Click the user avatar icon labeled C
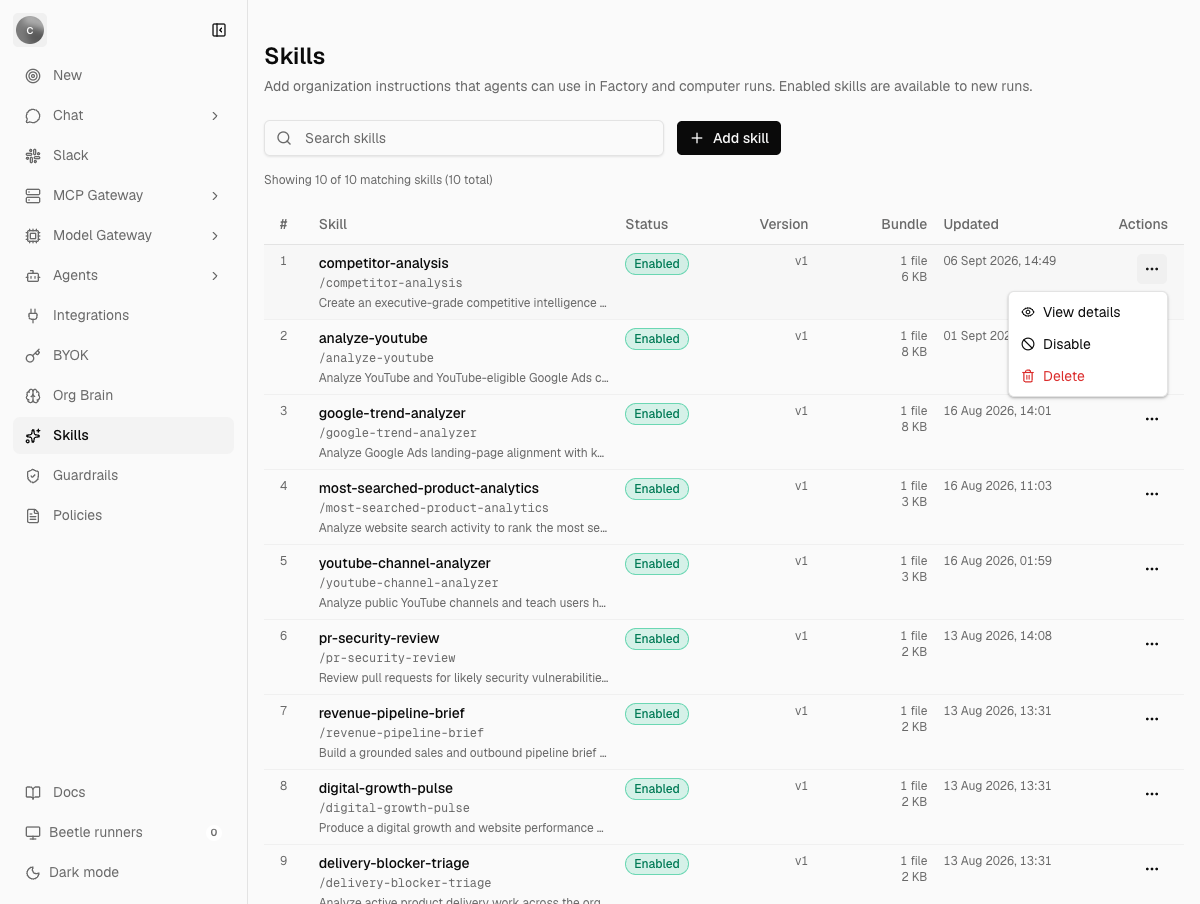The image size is (1200, 904). (x=30, y=30)
